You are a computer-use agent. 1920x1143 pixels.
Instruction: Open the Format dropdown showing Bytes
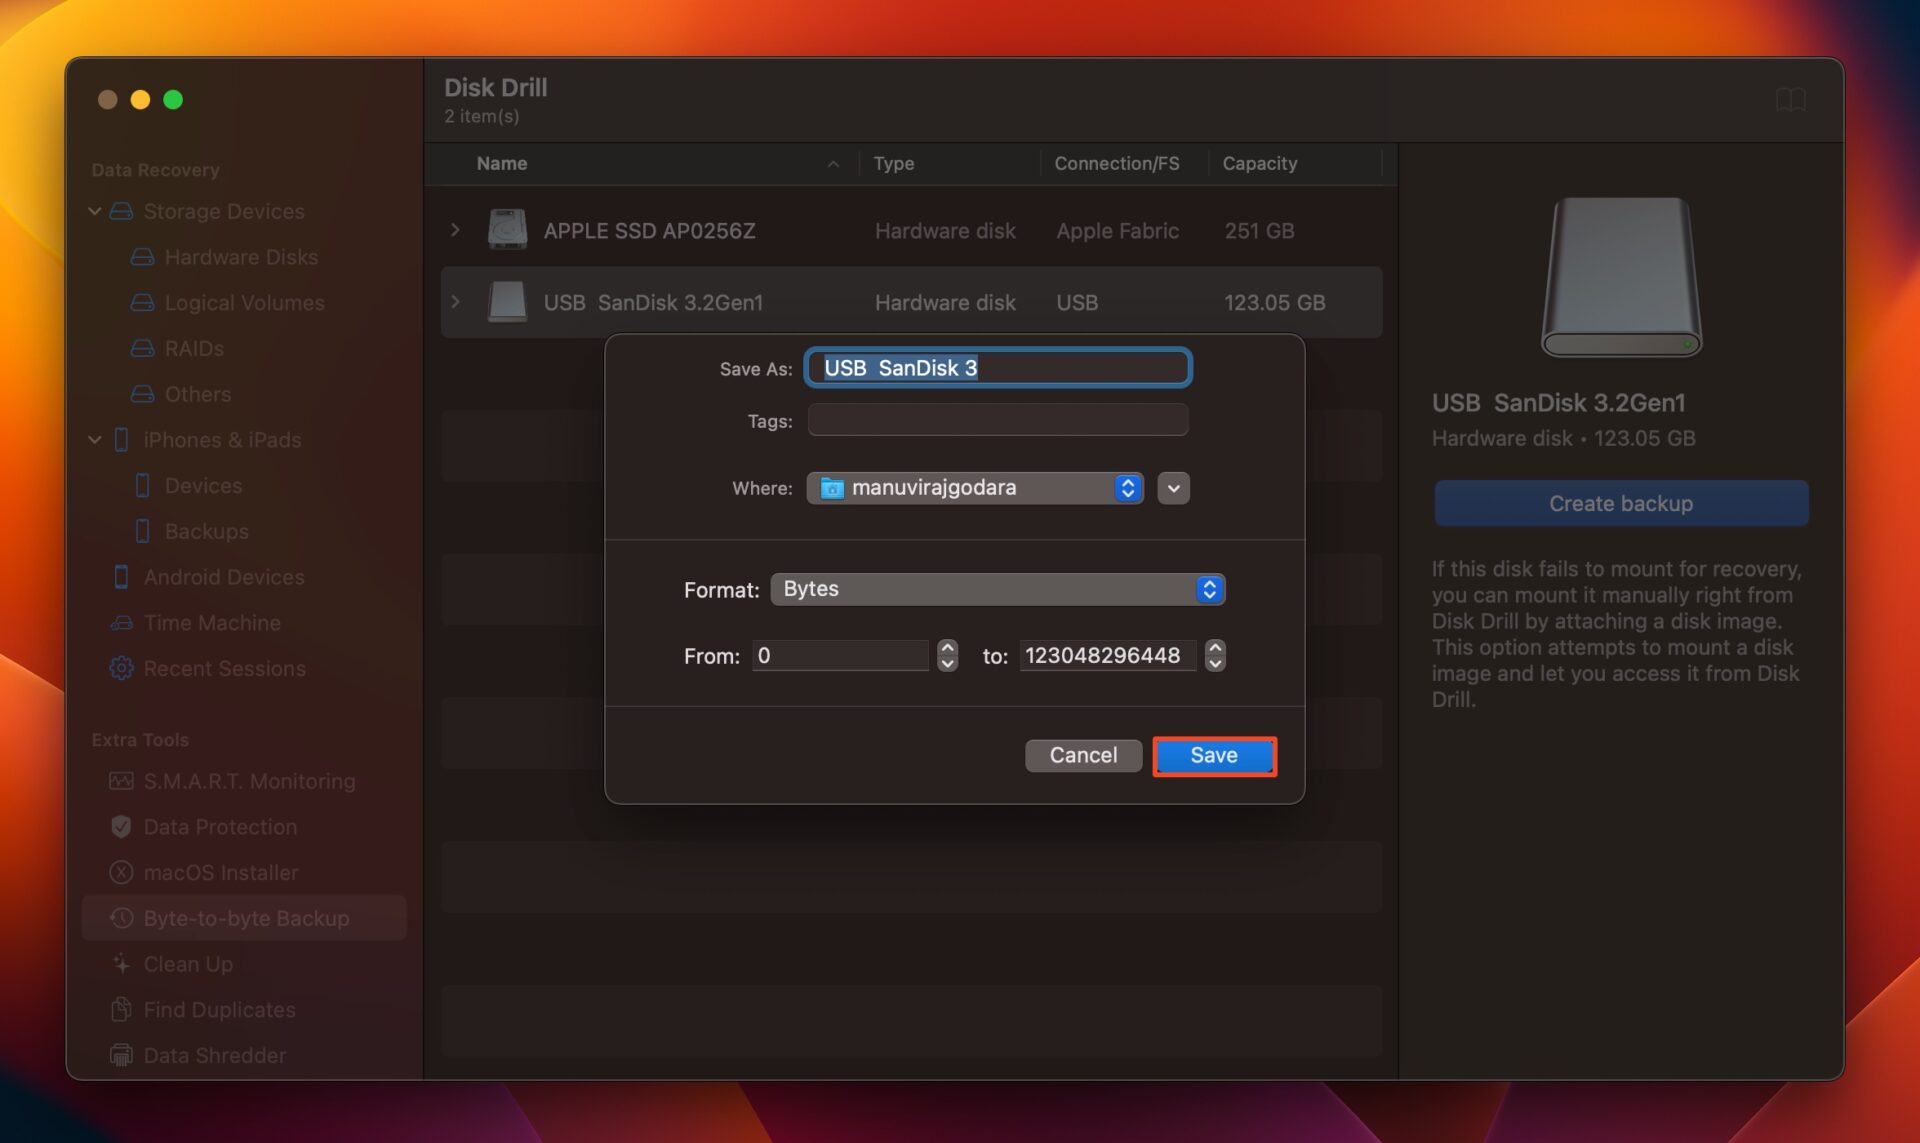(x=1210, y=589)
